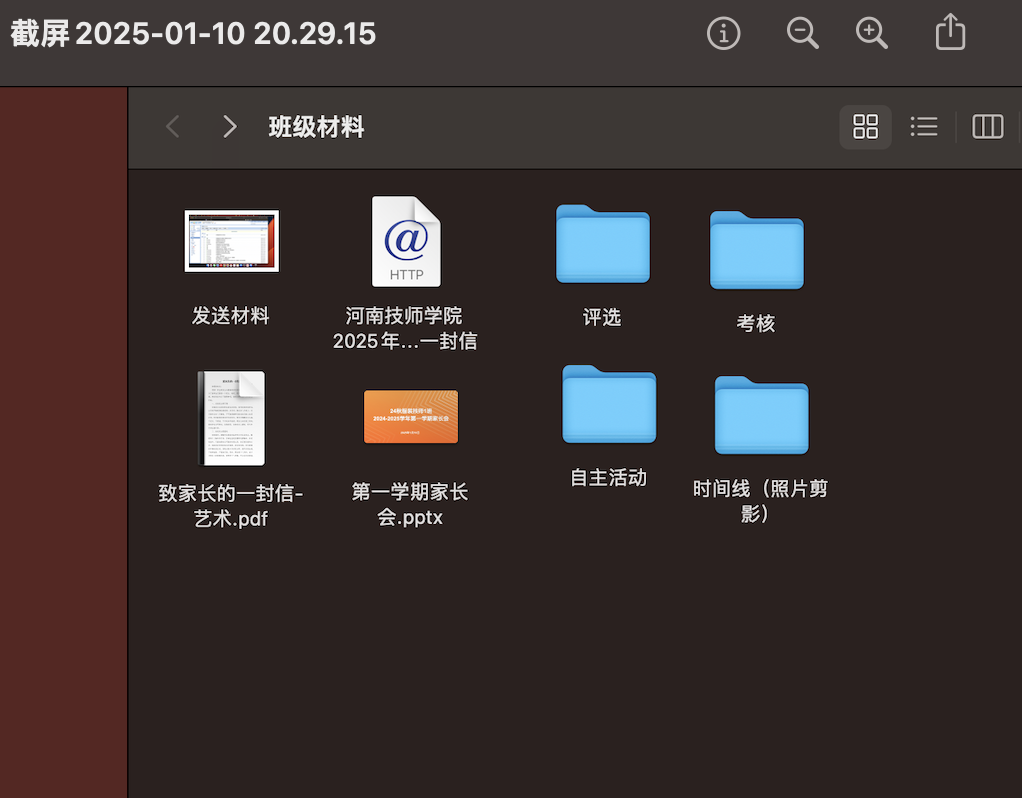Zoom in the preview image

(x=871, y=33)
